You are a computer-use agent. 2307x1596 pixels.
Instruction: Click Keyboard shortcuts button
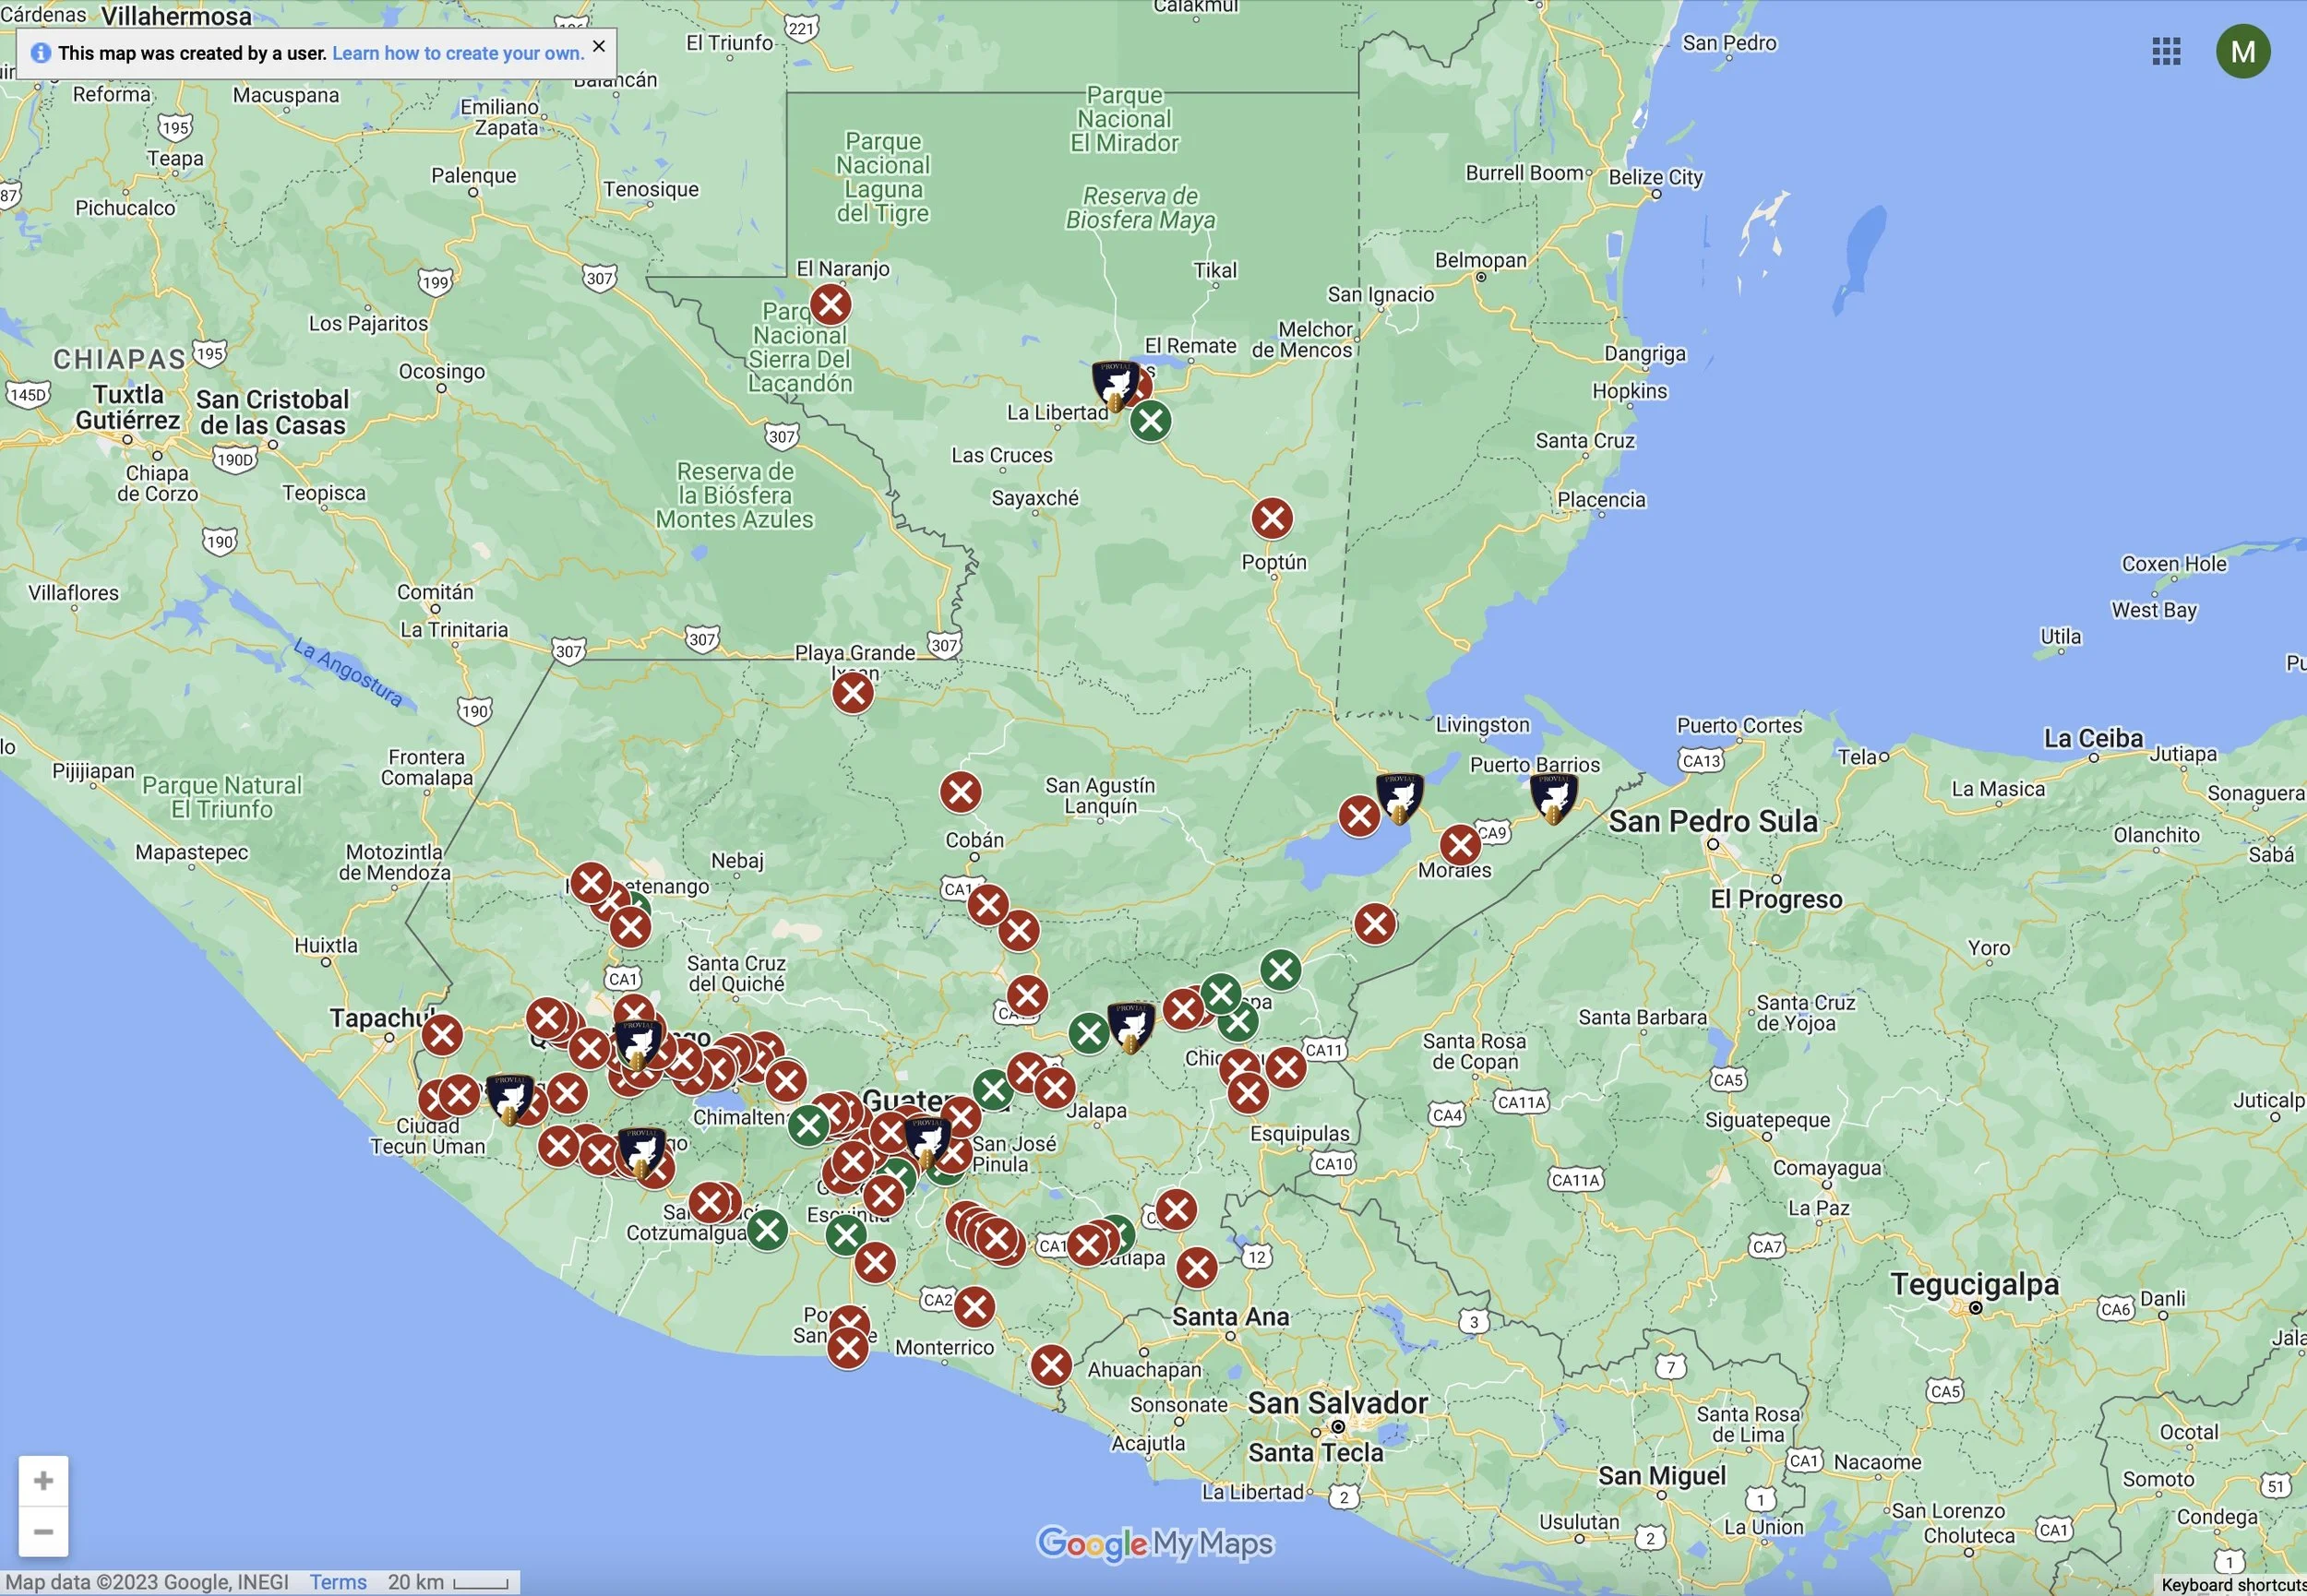pos(2232,1585)
